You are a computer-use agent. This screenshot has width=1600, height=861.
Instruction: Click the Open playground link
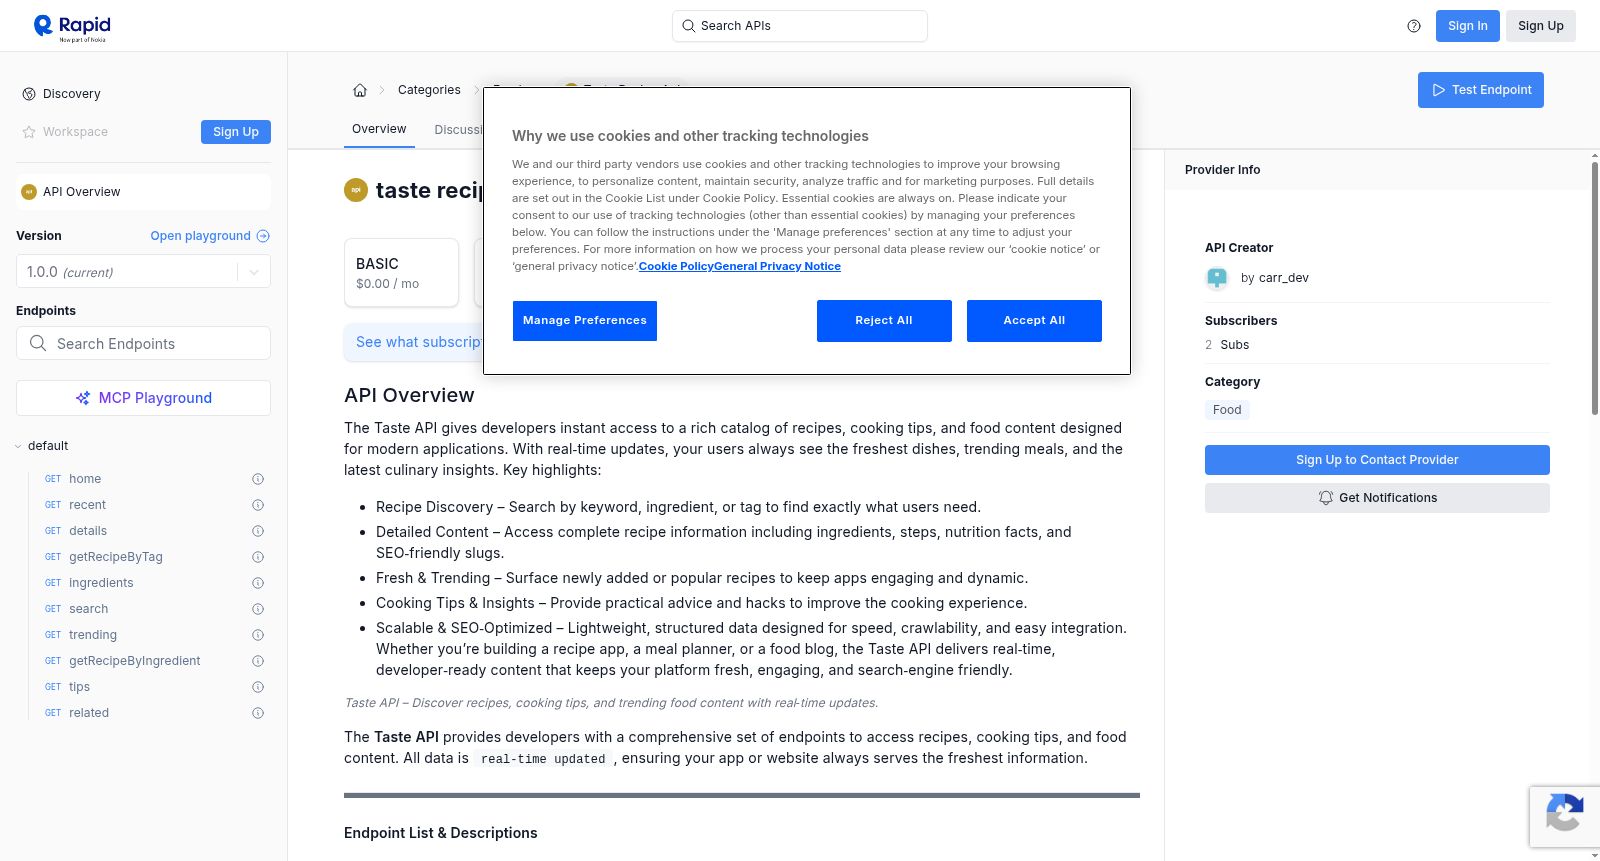[x=210, y=236]
